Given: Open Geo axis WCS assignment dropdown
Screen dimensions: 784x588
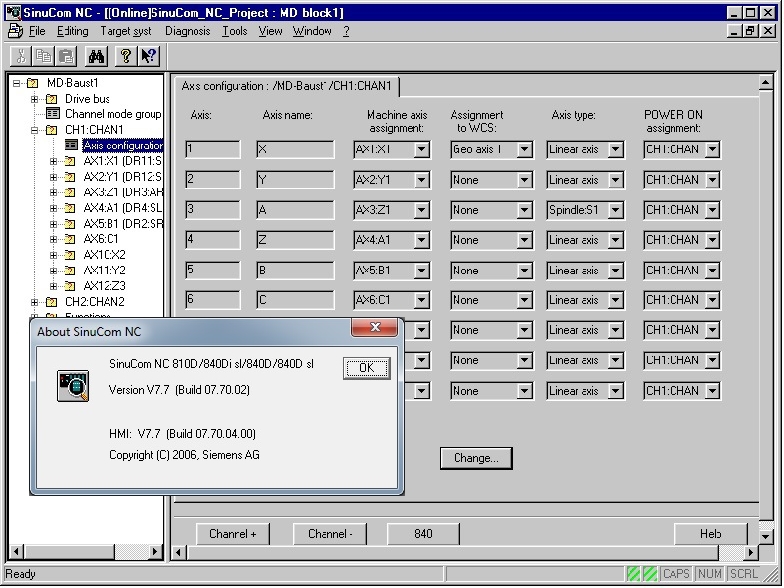Looking at the screenshot, I should (x=524, y=150).
